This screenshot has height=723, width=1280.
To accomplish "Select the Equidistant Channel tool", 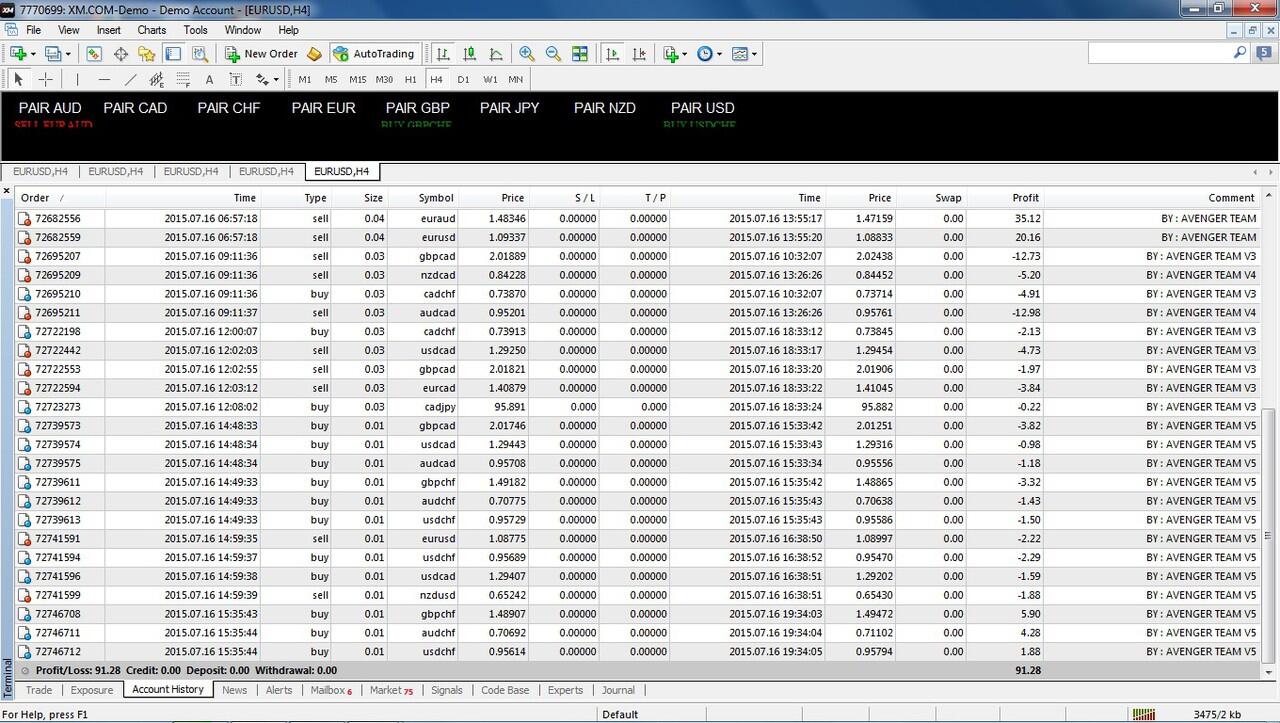I will coord(156,79).
